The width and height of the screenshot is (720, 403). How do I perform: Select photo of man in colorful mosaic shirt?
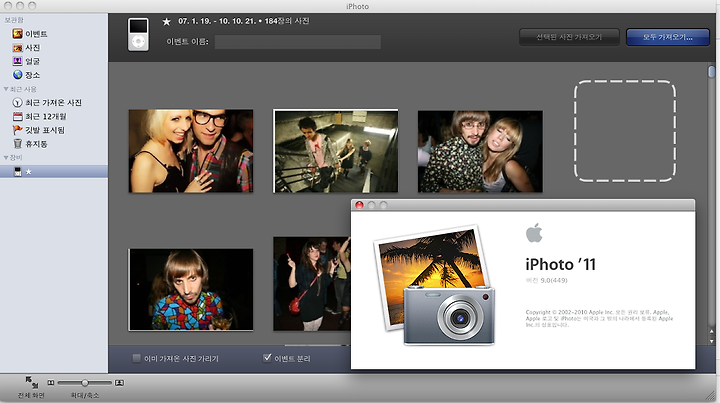[191, 290]
